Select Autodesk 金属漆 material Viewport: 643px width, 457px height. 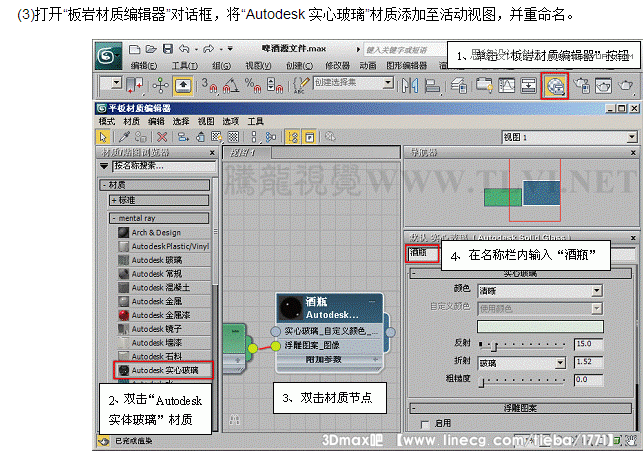point(164,315)
